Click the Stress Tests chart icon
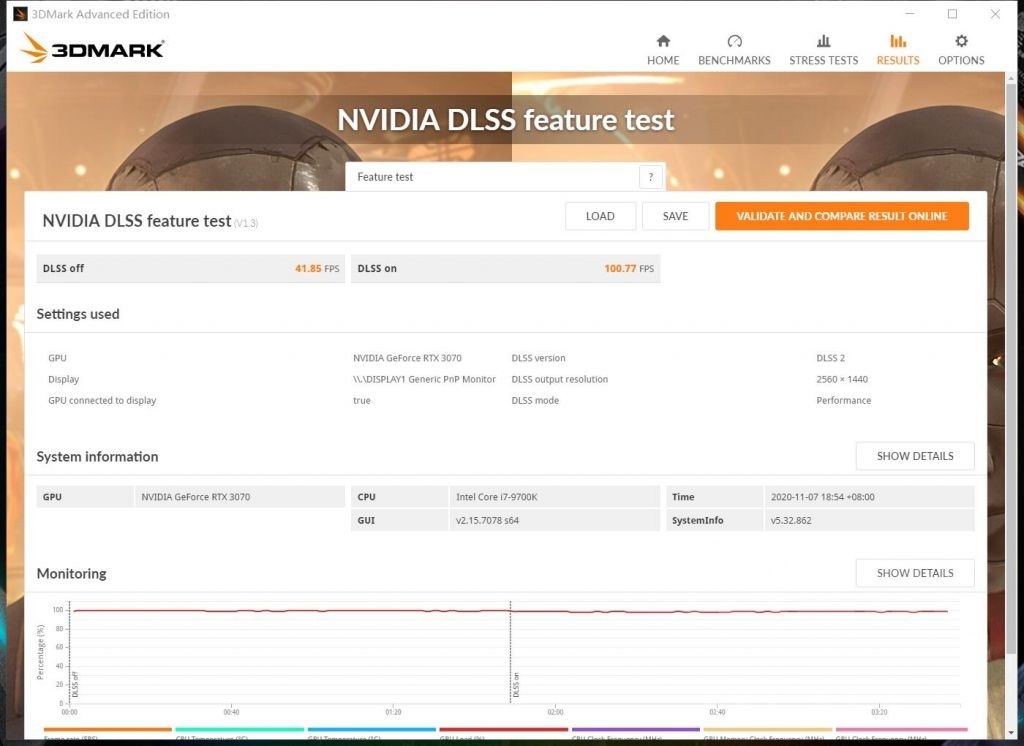Image resolution: width=1024 pixels, height=746 pixels. [823, 43]
